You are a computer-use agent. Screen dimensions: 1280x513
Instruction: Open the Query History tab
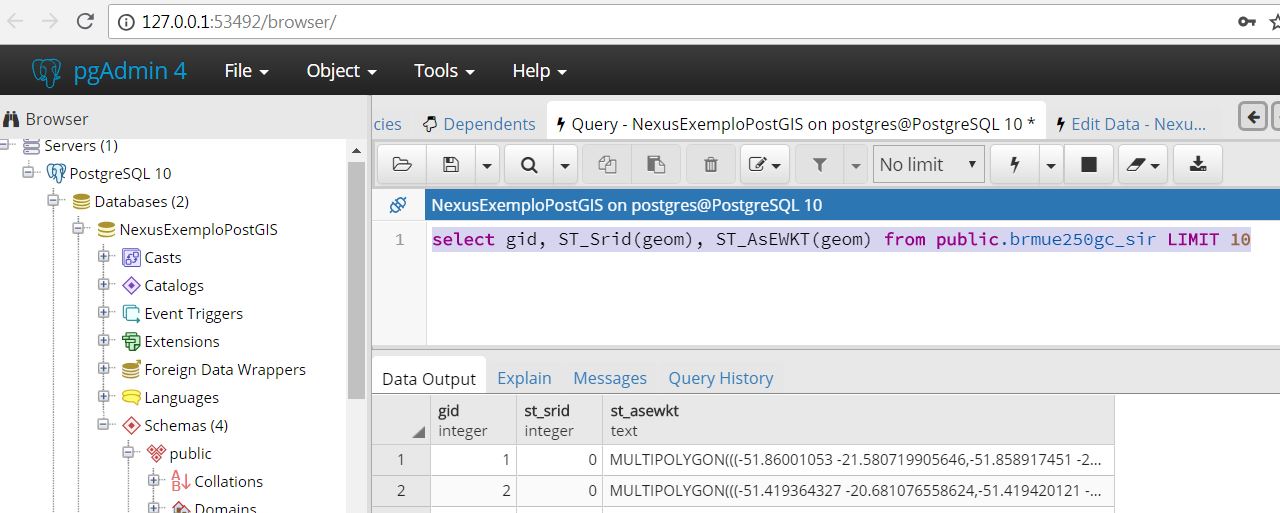pos(721,378)
